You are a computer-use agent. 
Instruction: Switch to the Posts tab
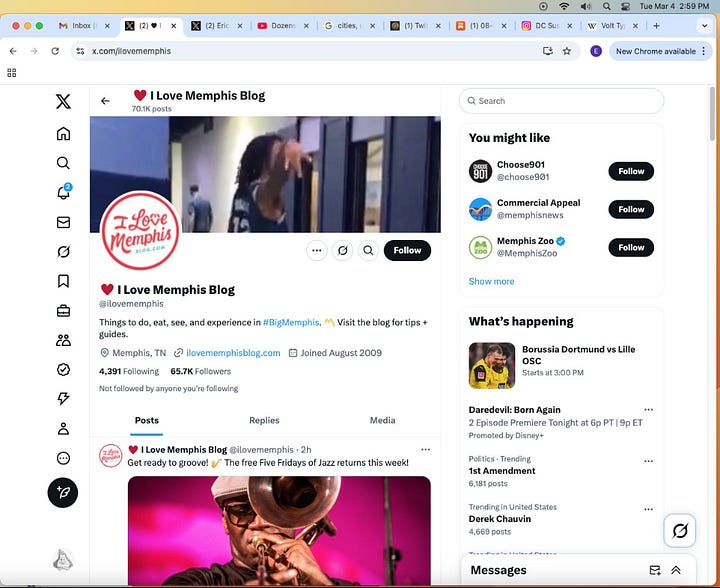coord(146,420)
